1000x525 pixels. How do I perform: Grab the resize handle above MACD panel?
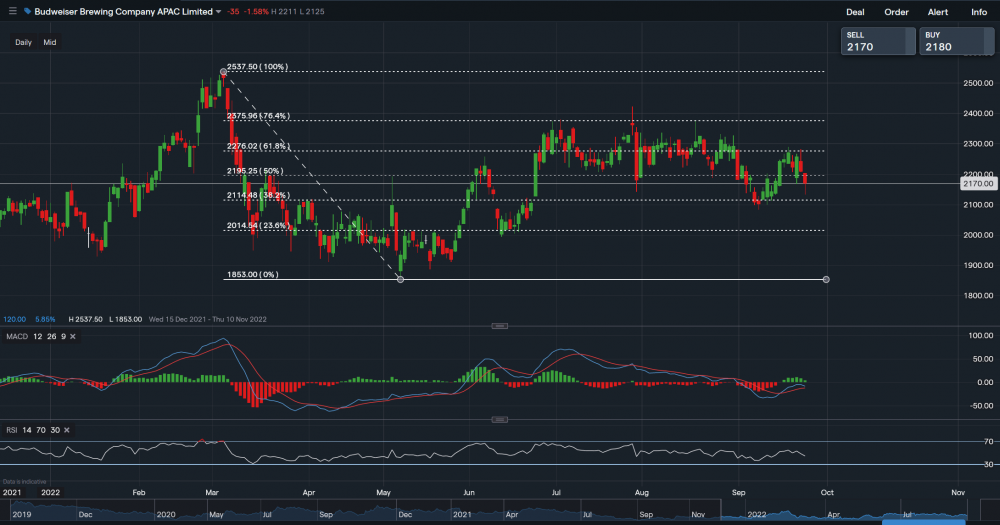[498, 326]
